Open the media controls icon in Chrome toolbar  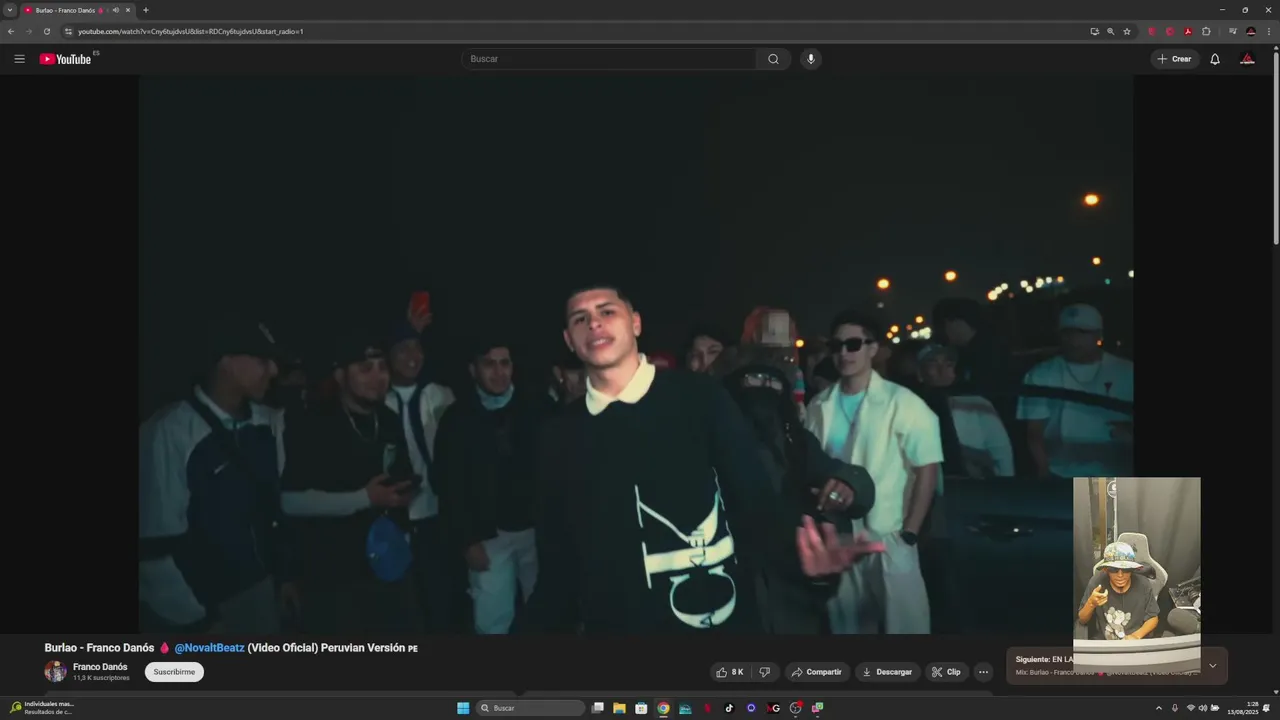(x=1233, y=31)
